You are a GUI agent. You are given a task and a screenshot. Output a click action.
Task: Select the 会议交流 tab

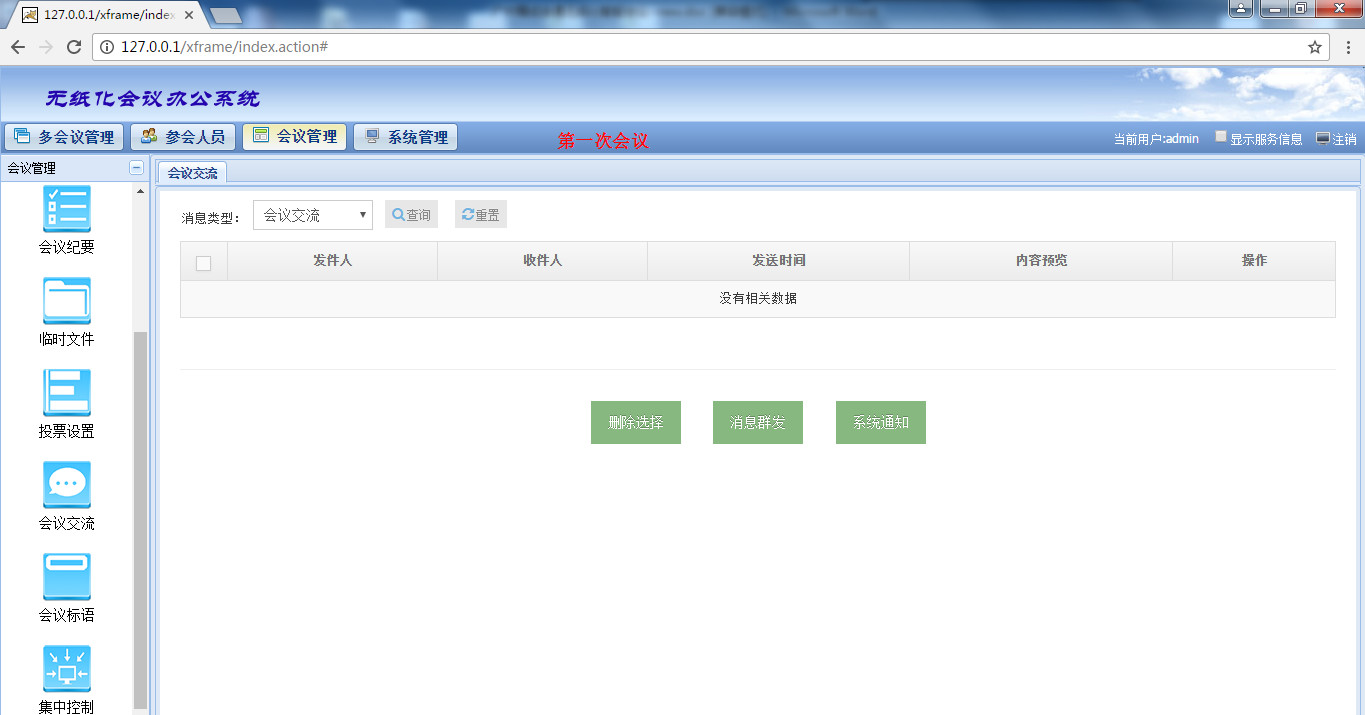point(192,173)
